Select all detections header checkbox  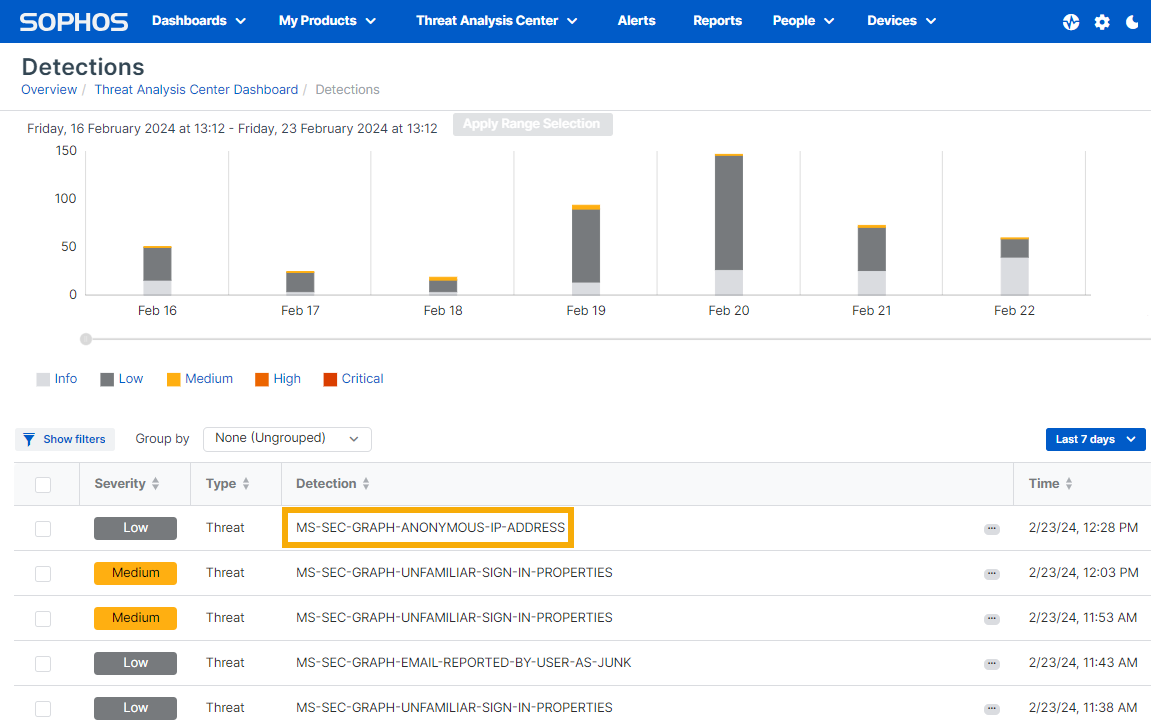pos(43,485)
